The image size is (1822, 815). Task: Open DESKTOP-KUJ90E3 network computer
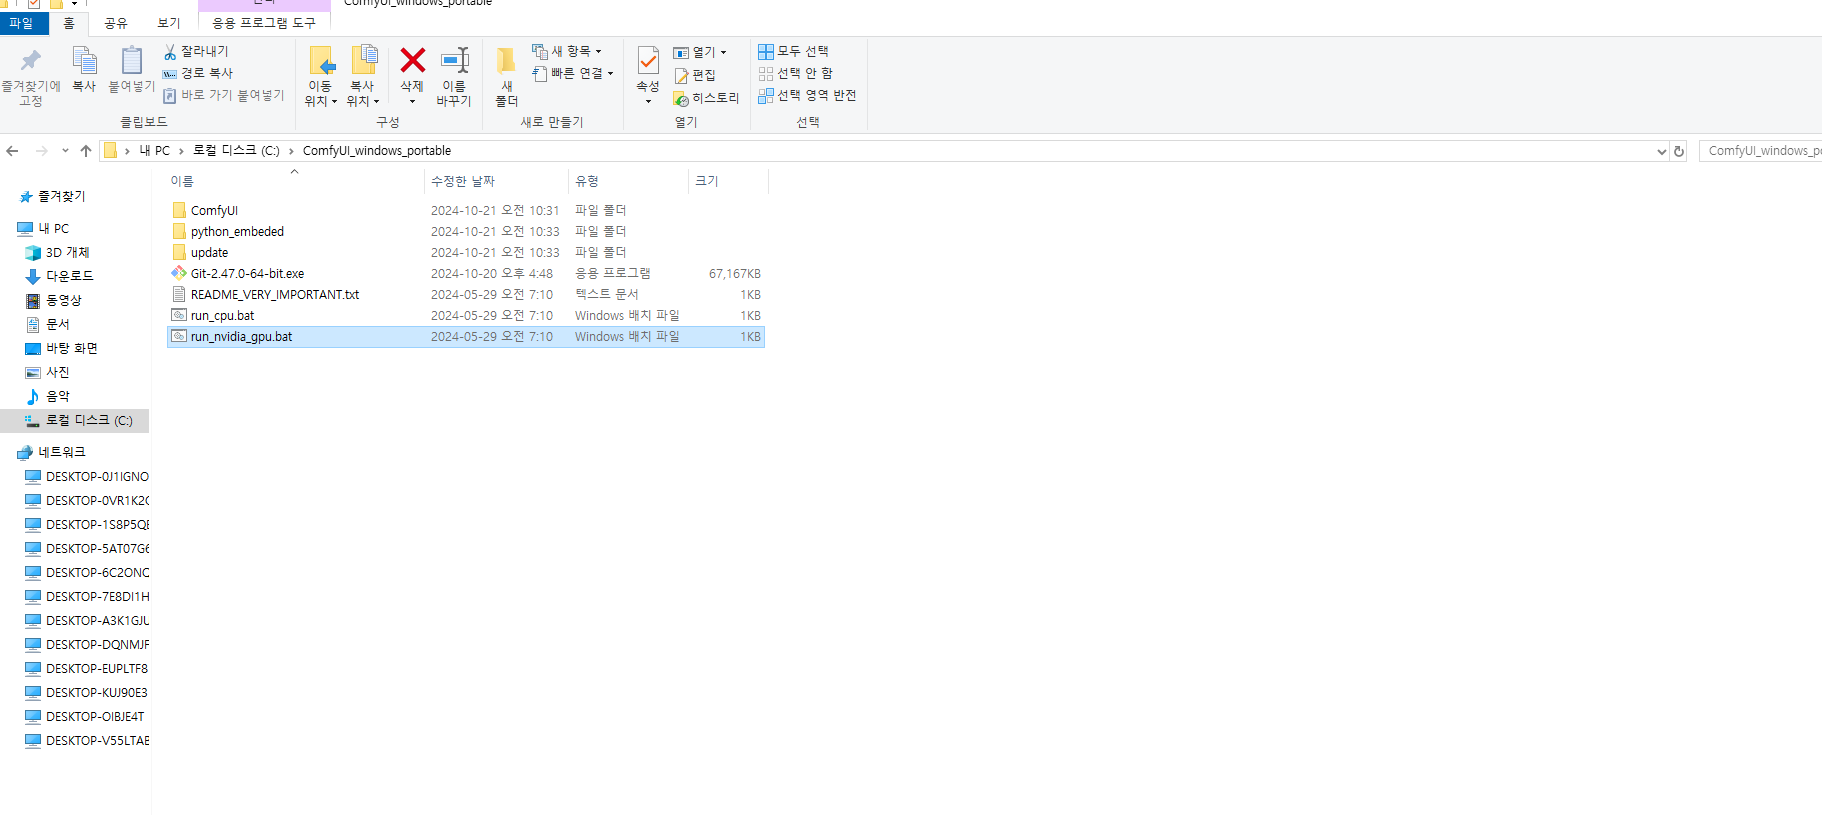(x=96, y=693)
